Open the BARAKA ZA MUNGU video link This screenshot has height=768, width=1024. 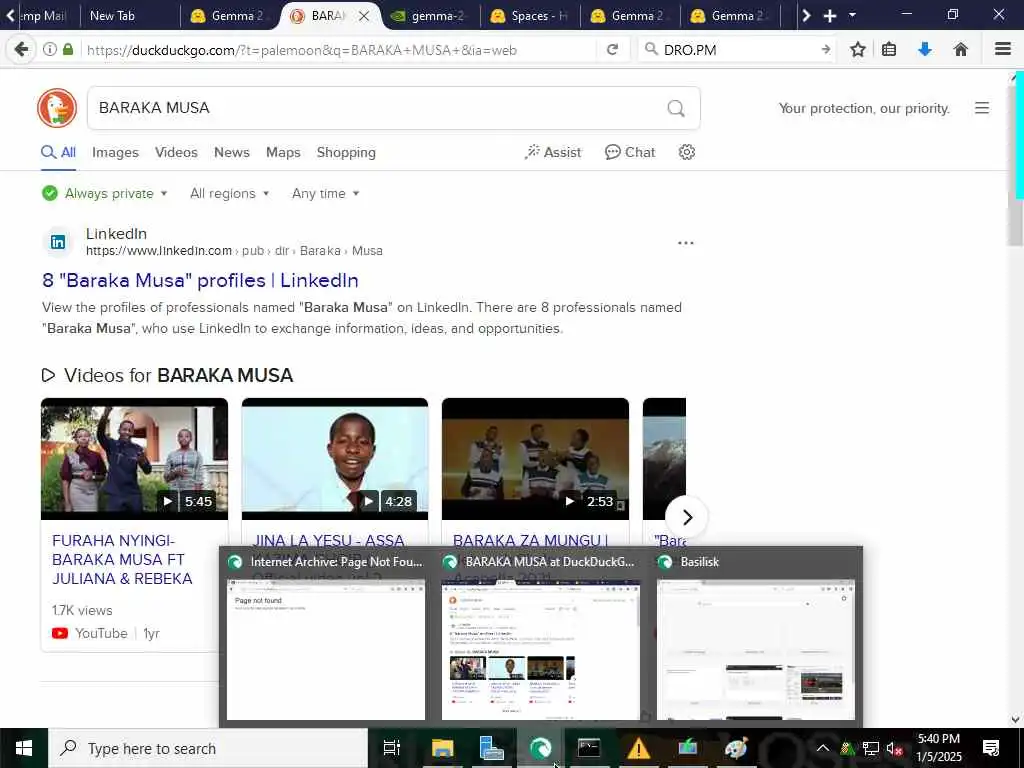[x=530, y=540]
